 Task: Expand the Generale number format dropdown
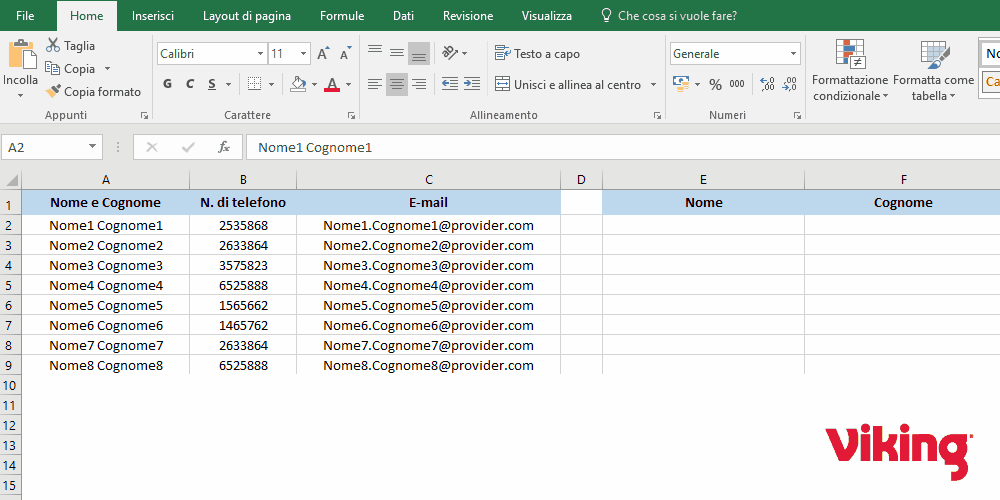click(793, 54)
